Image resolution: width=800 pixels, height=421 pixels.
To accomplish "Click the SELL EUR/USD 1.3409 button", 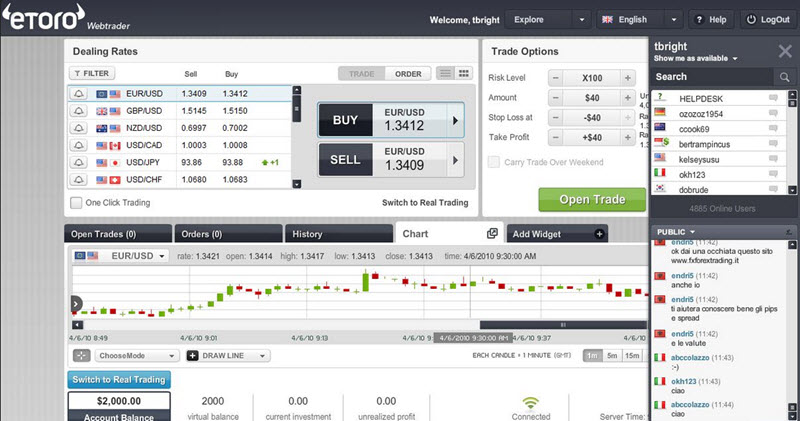I will click(x=391, y=160).
